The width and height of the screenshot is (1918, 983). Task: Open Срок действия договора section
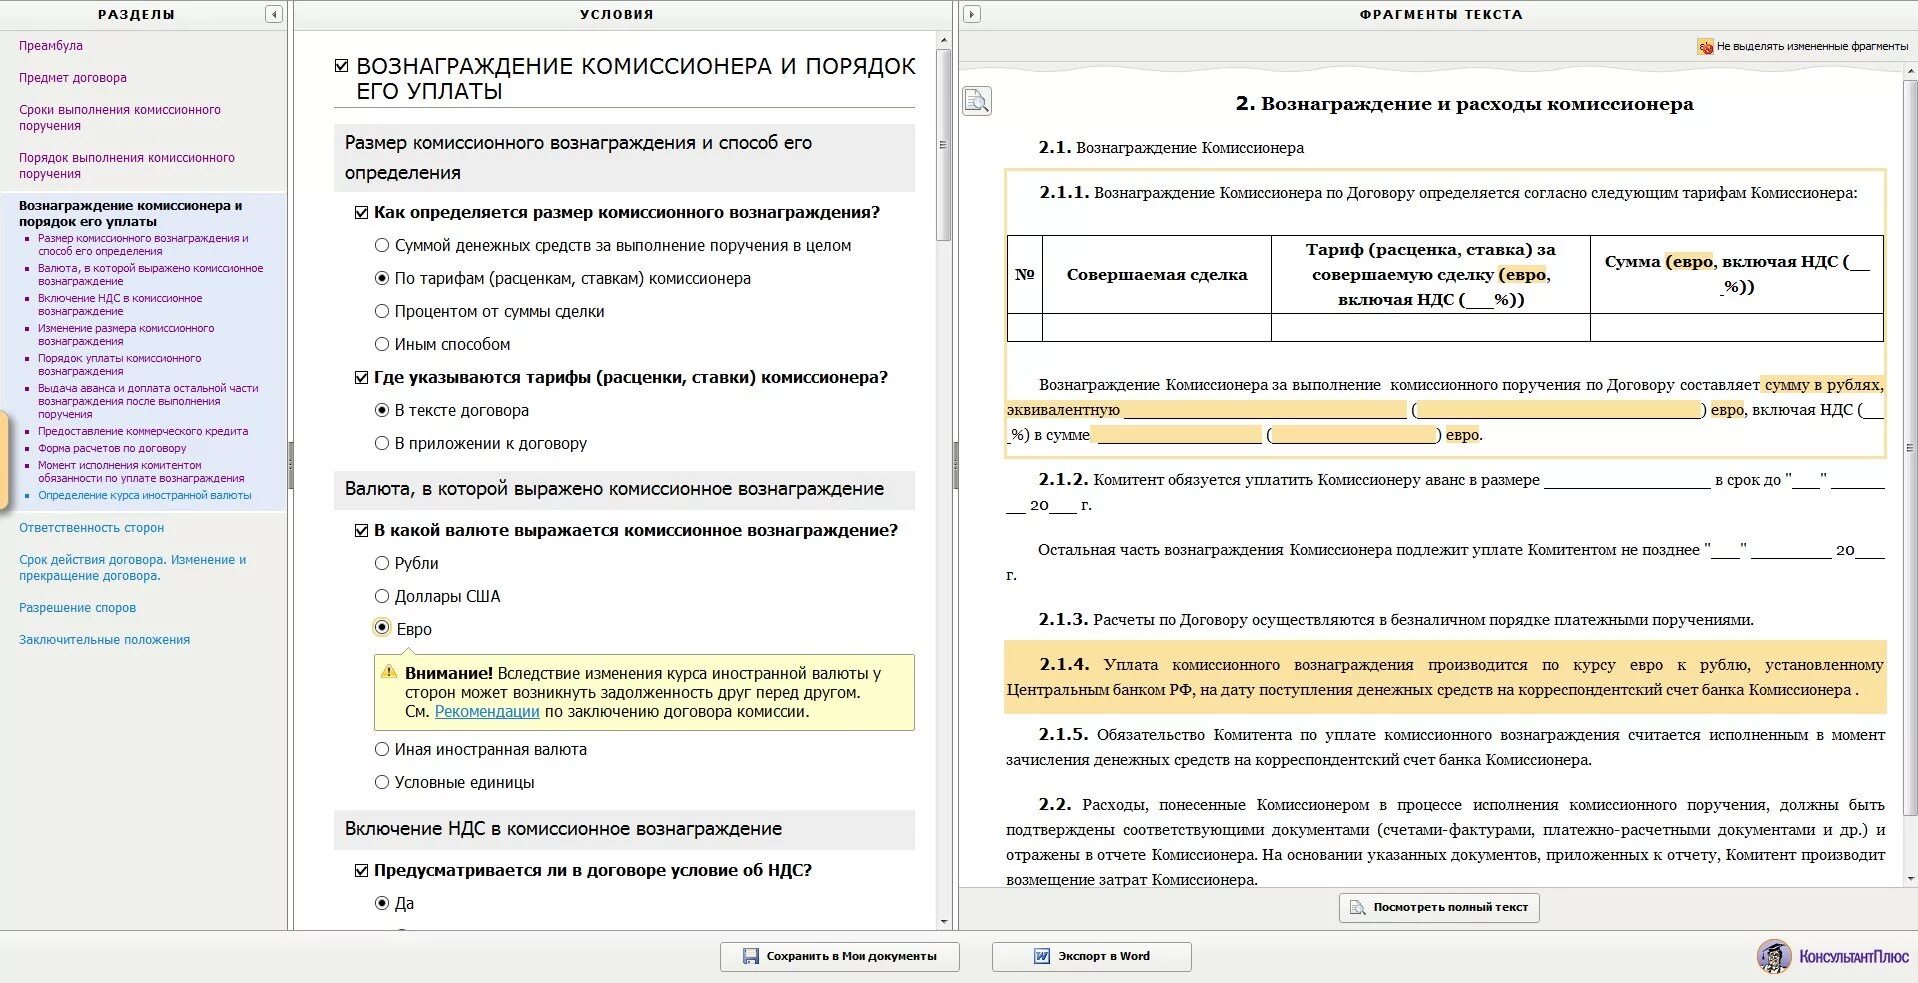tap(132, 568)
